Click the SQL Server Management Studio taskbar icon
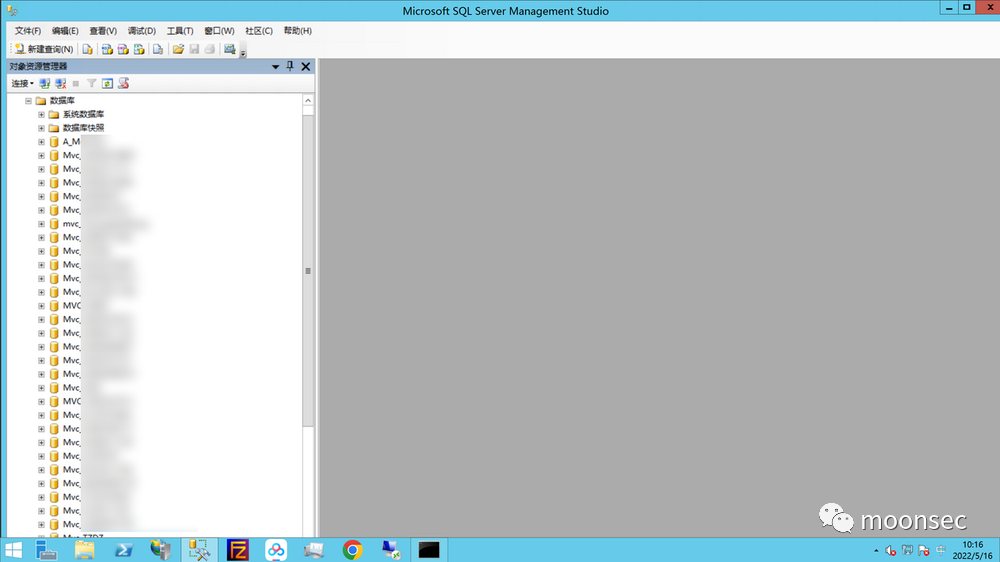 point(199,550)
